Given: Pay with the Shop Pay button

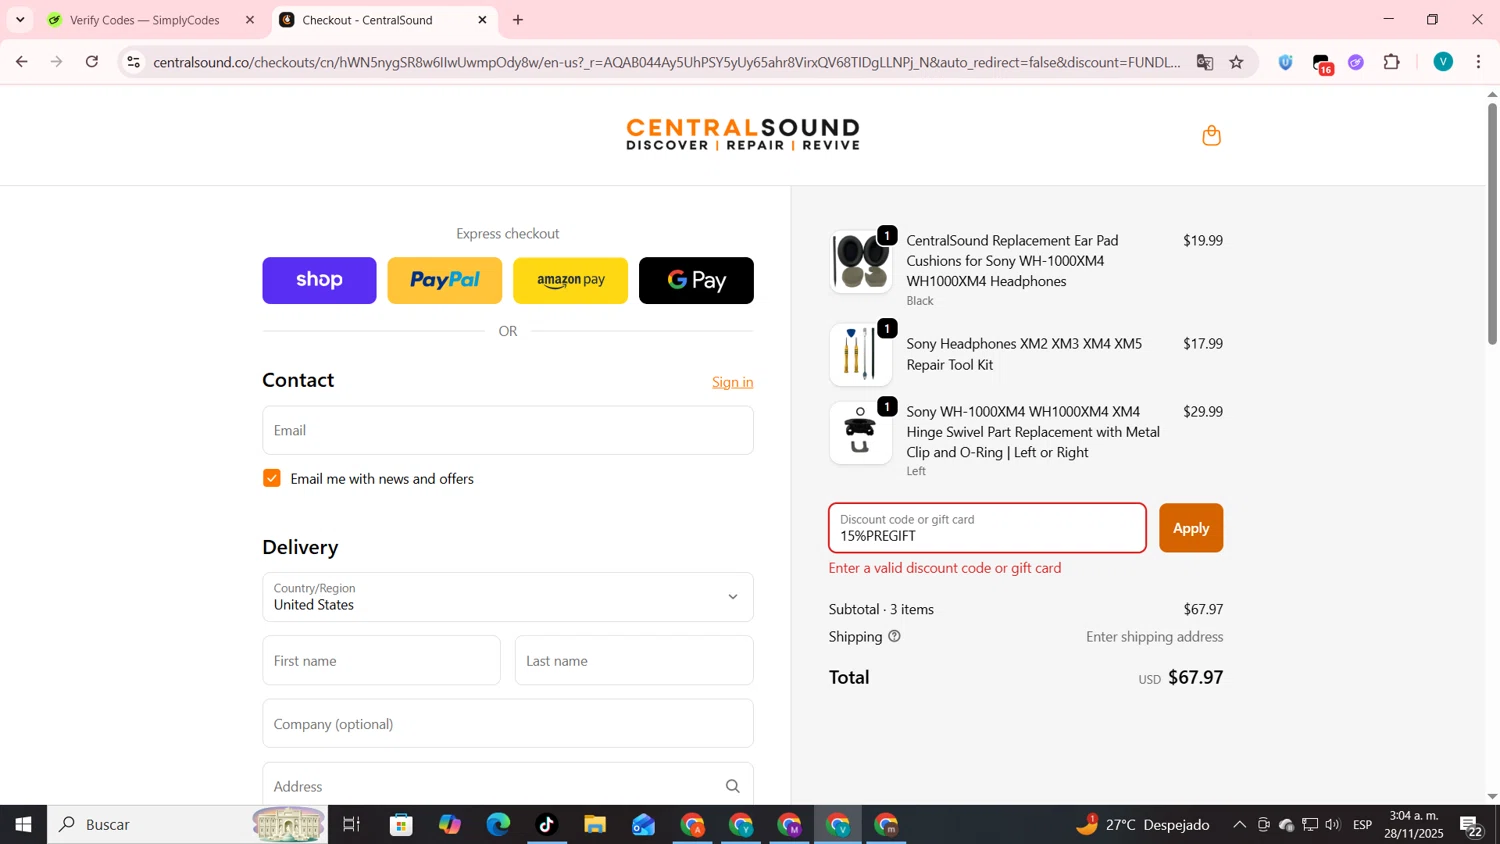Looking at the screenshot, I should [x=319, y=280].
